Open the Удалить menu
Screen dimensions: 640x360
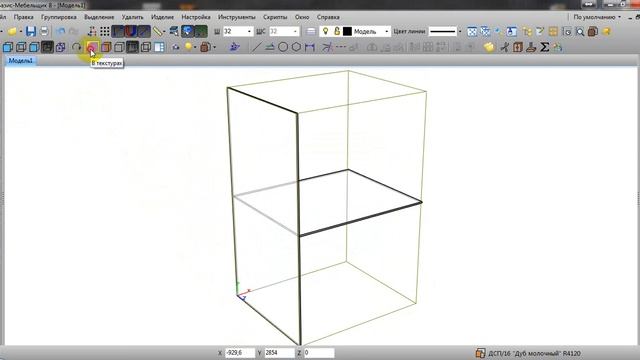click(x=133, y=17)
